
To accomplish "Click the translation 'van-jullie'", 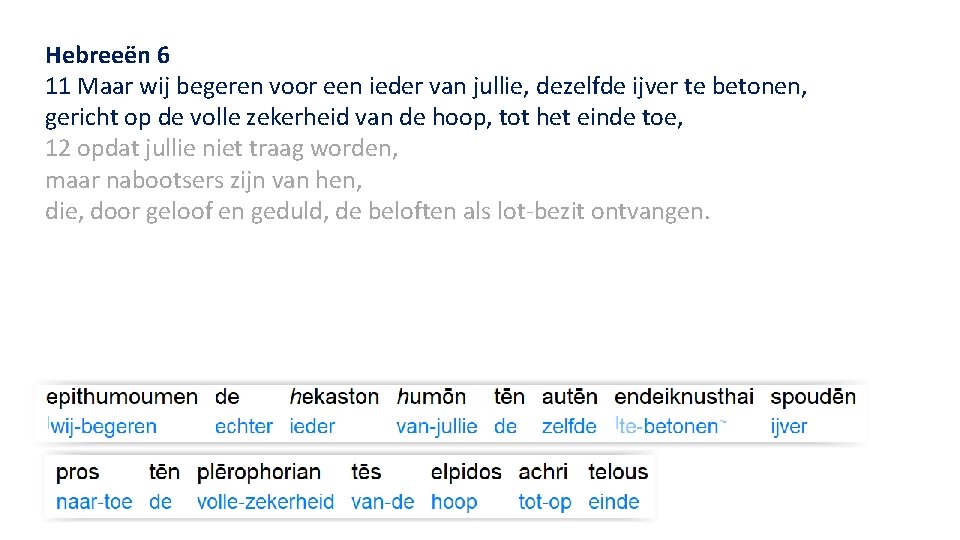I will pos(437,427).
